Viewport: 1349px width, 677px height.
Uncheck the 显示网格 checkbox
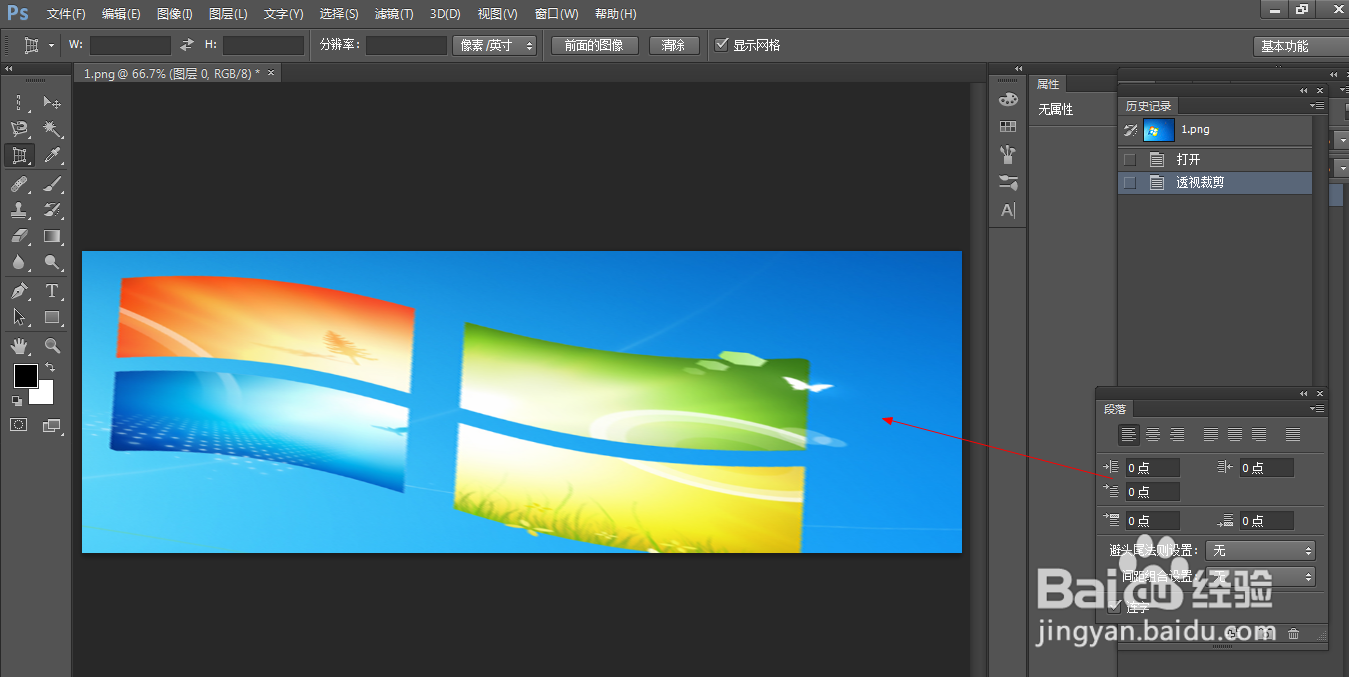point(722,45)
